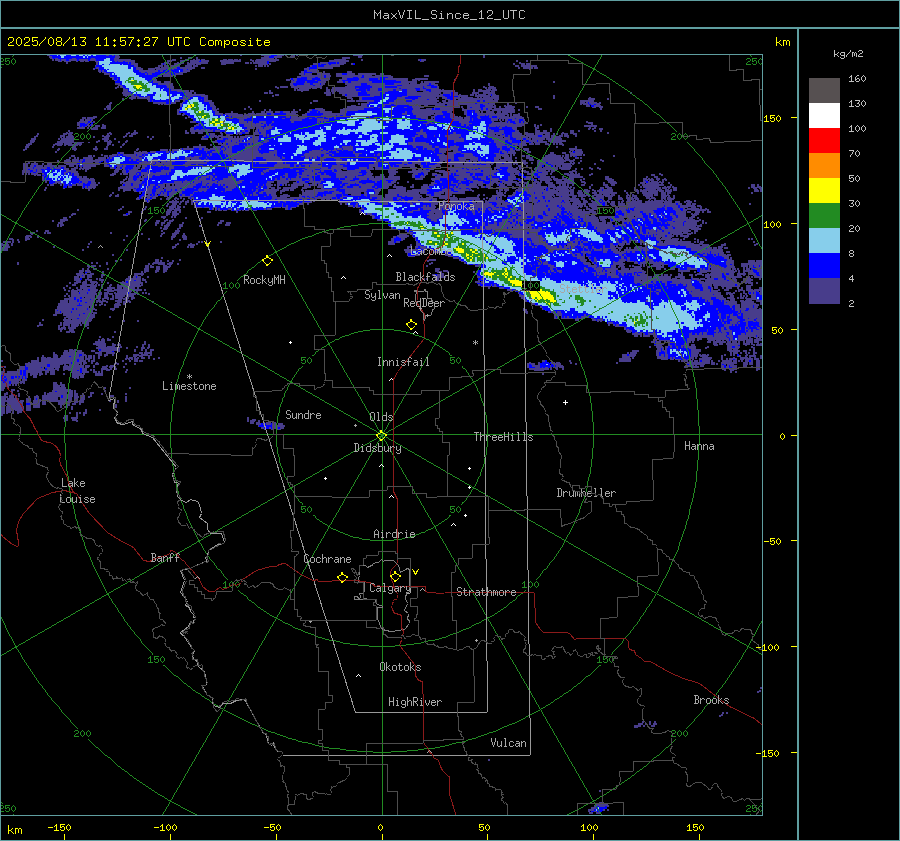Click the RockyMH label

(264, 280)
